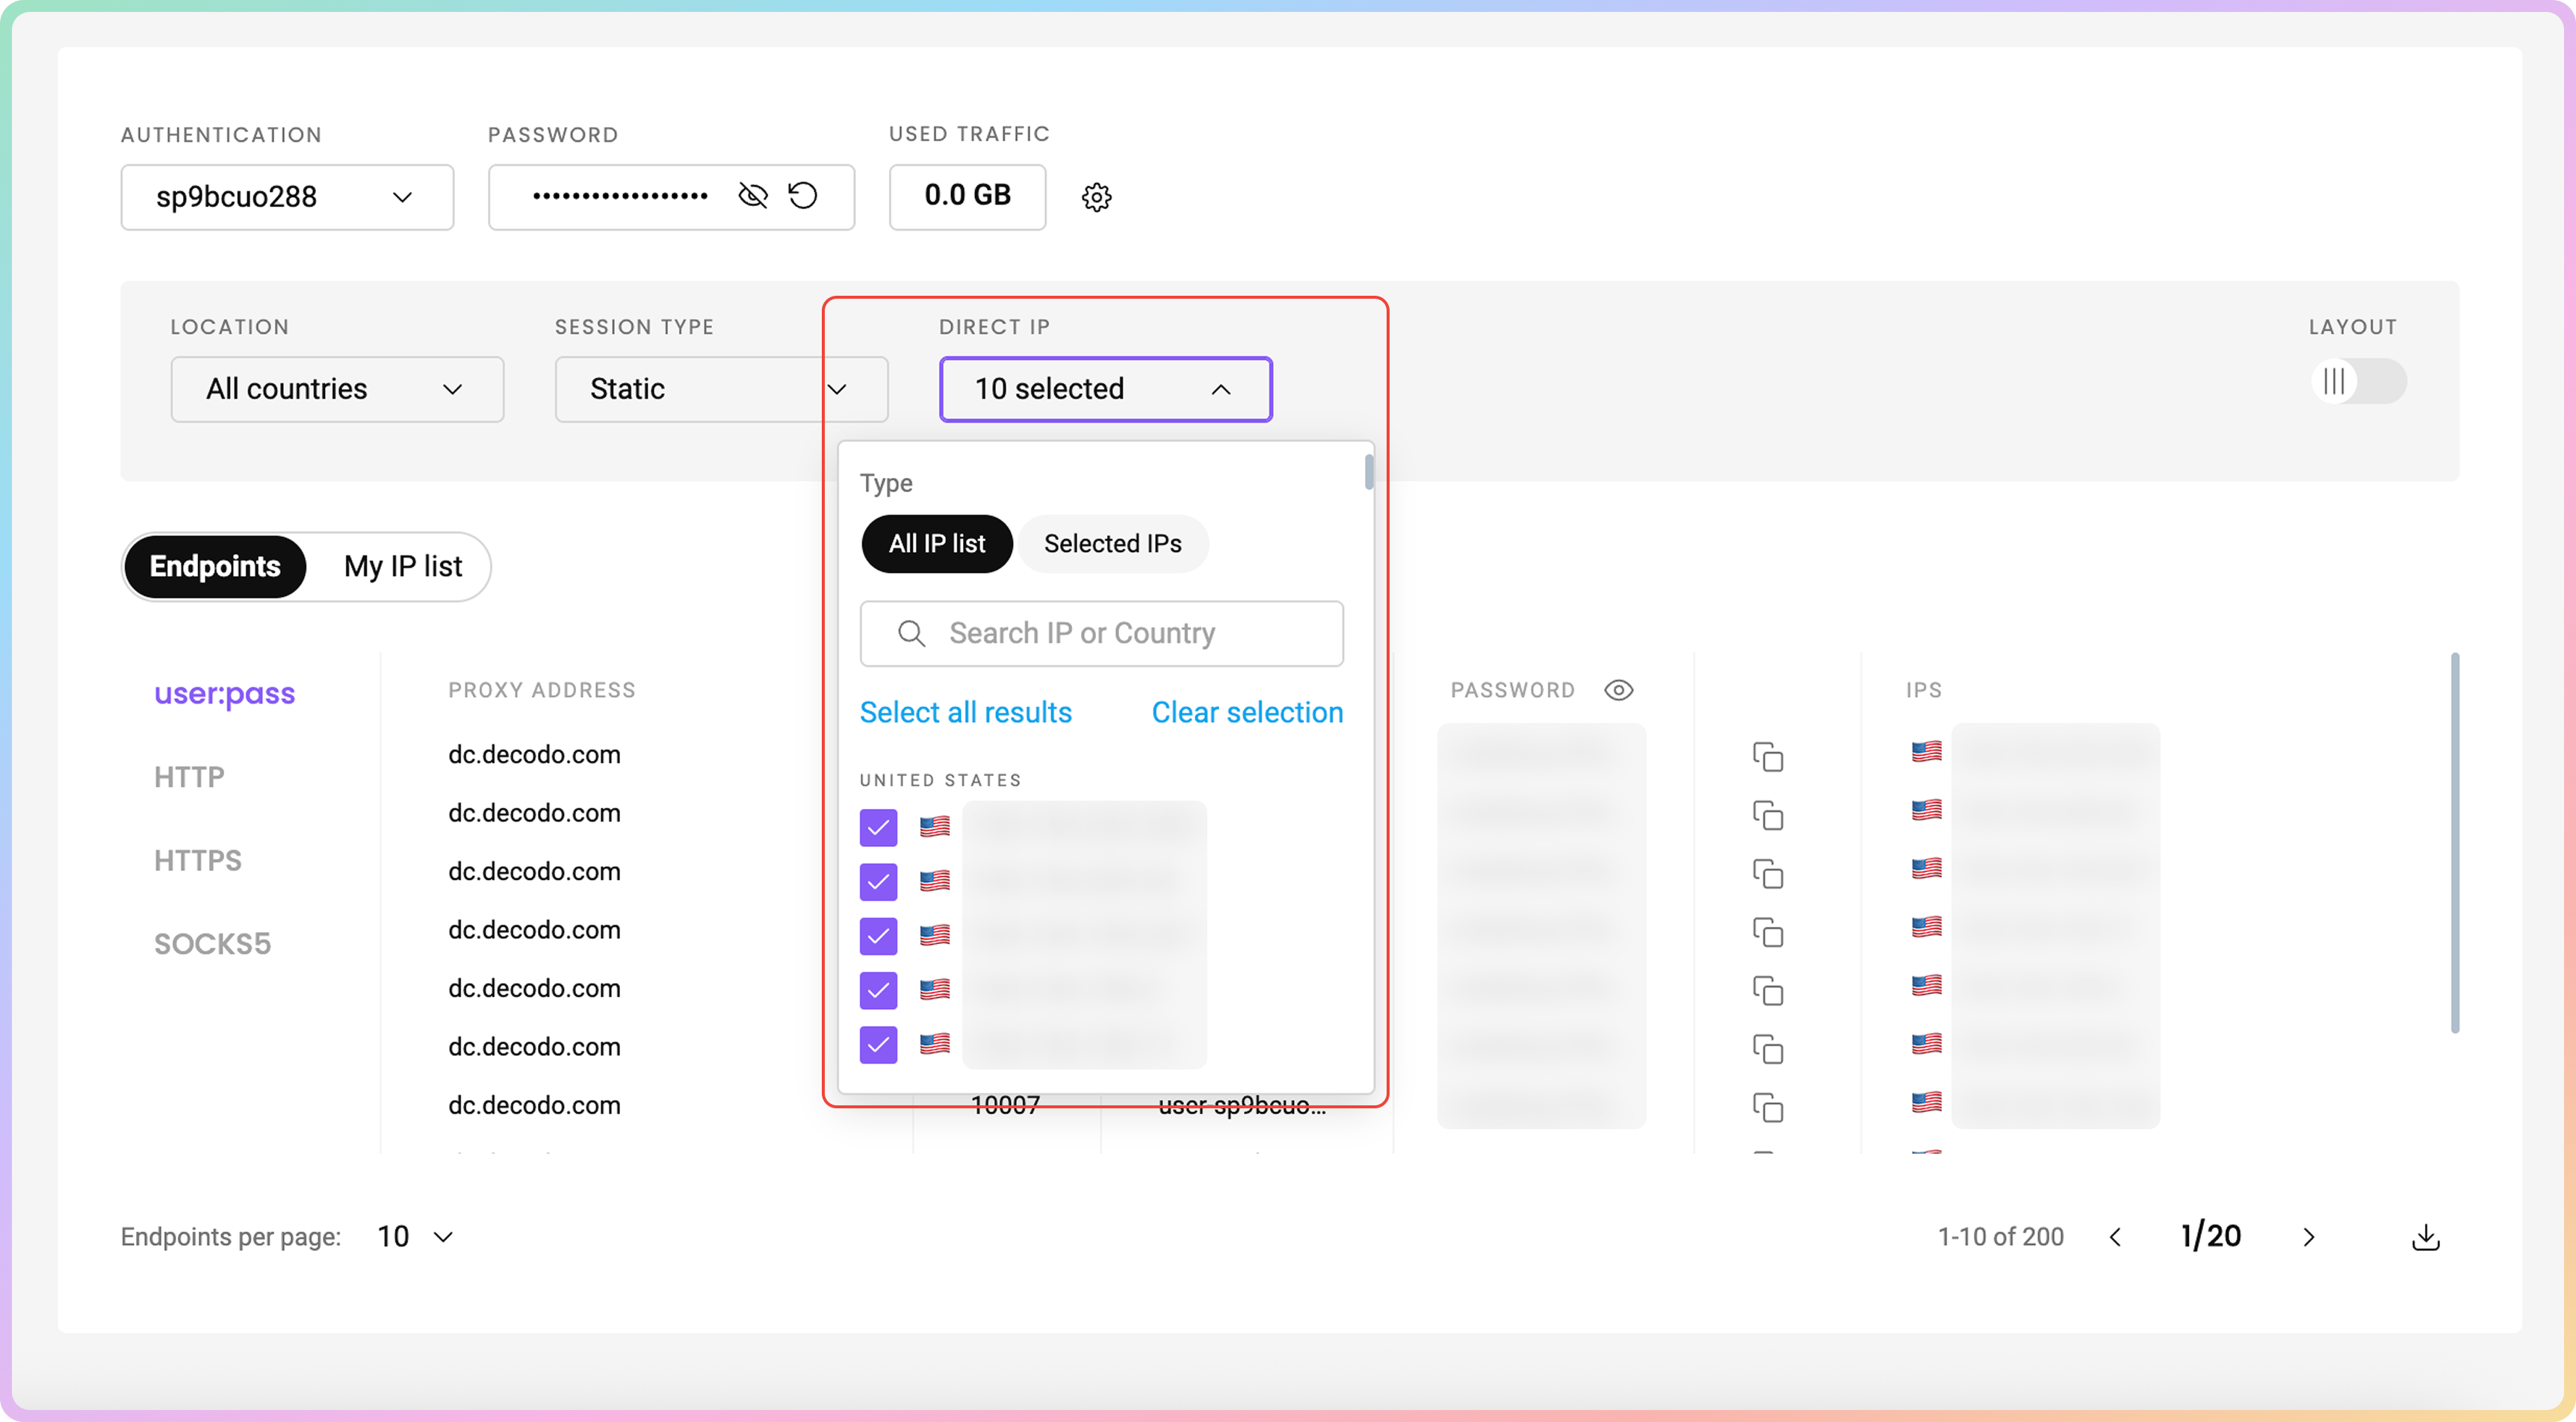Click the download export icon

pyautogui.click(x=2425, y=1237)
